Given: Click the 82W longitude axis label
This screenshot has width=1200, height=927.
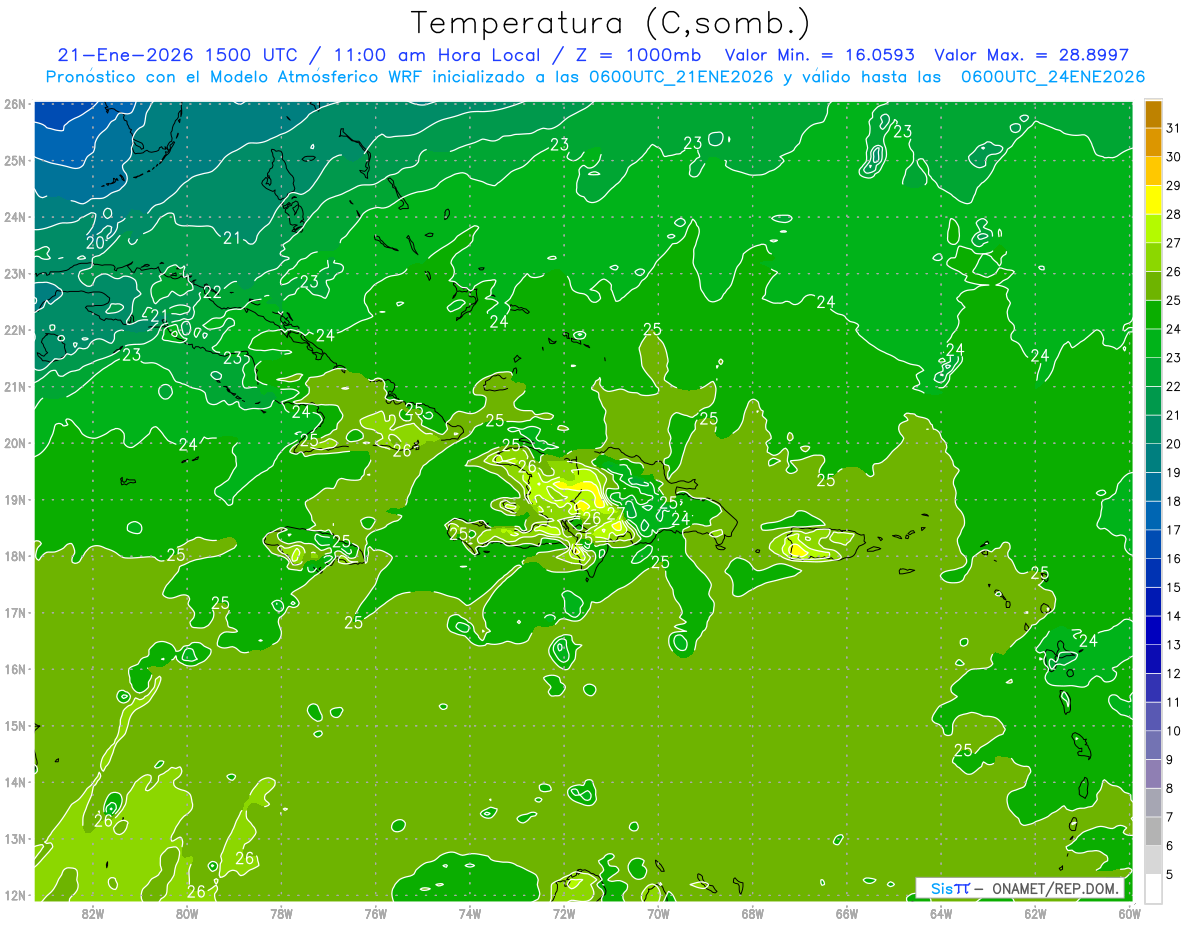Looking at the screenshot, I should 93,913.
